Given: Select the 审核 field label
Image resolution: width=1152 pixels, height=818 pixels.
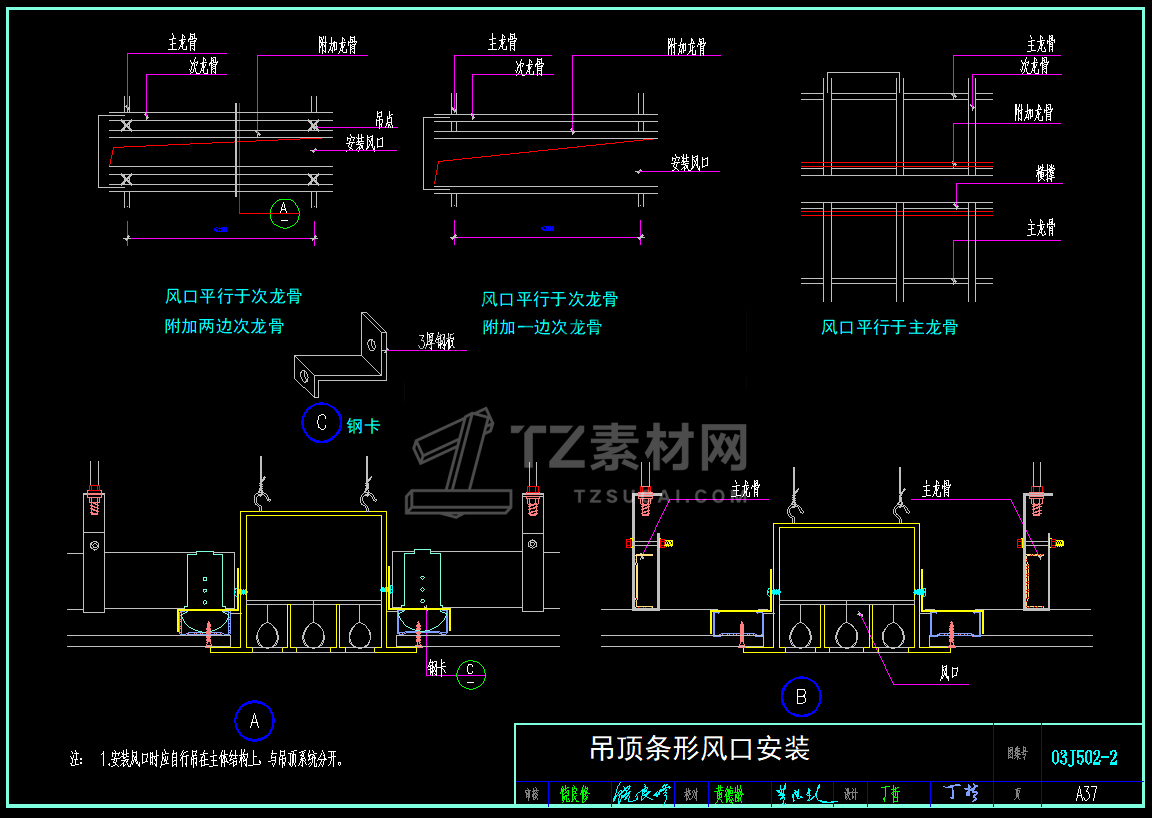Looking at the screenshot, I should (x=531, y=794).
